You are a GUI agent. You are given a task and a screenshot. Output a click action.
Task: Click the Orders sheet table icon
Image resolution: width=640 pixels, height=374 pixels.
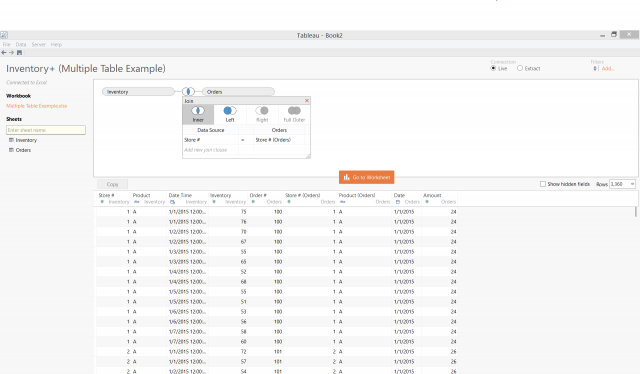(11, 150)
